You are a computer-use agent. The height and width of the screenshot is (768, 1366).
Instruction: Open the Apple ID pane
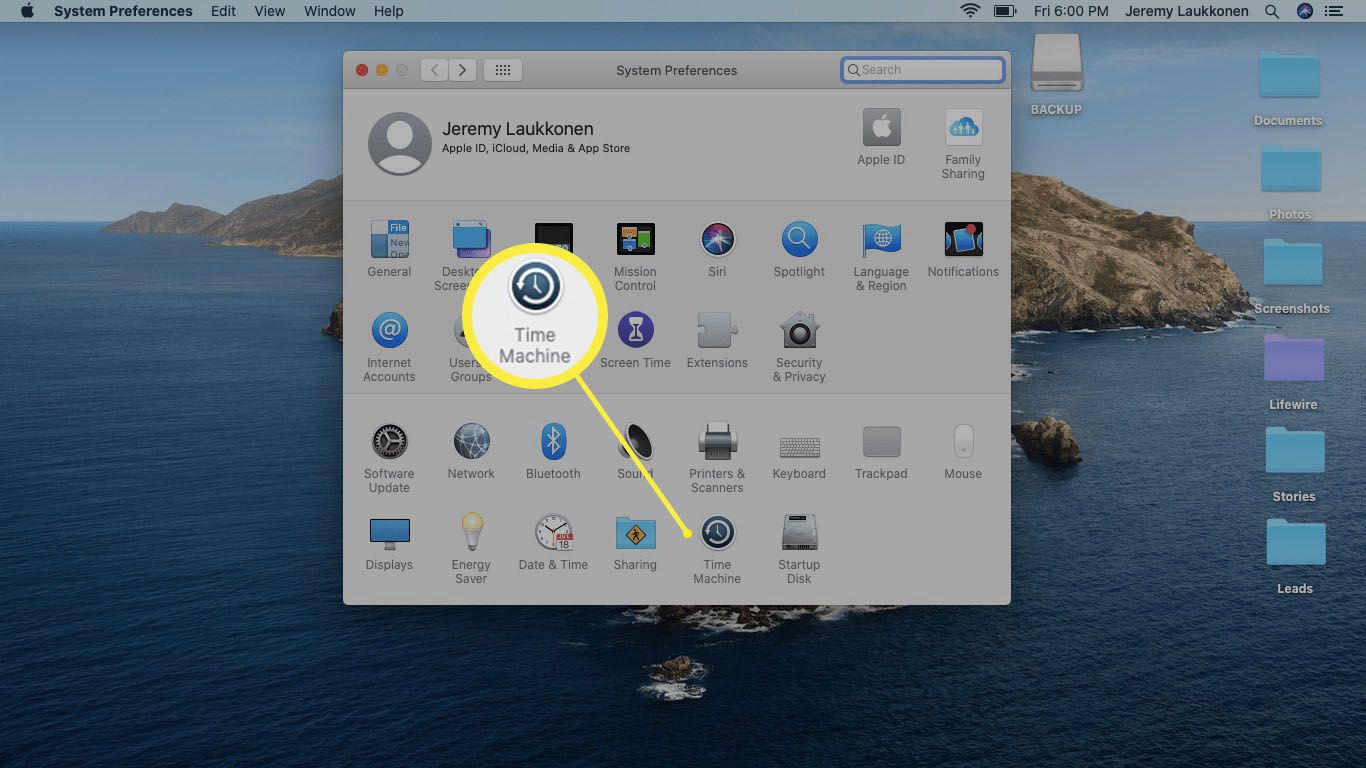pyautogui.click(x=881, y=128)
